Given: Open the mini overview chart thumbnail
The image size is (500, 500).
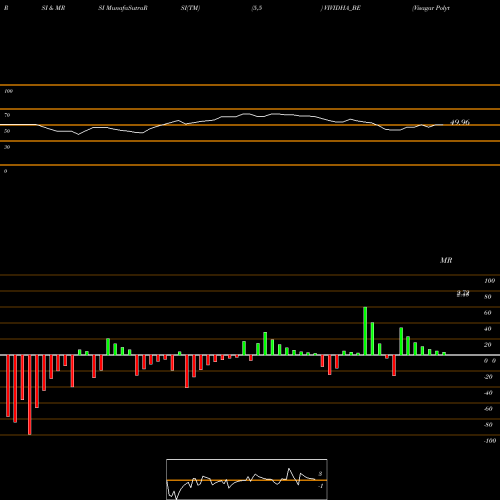Looking at the screenshot, I should pos(247,479).
